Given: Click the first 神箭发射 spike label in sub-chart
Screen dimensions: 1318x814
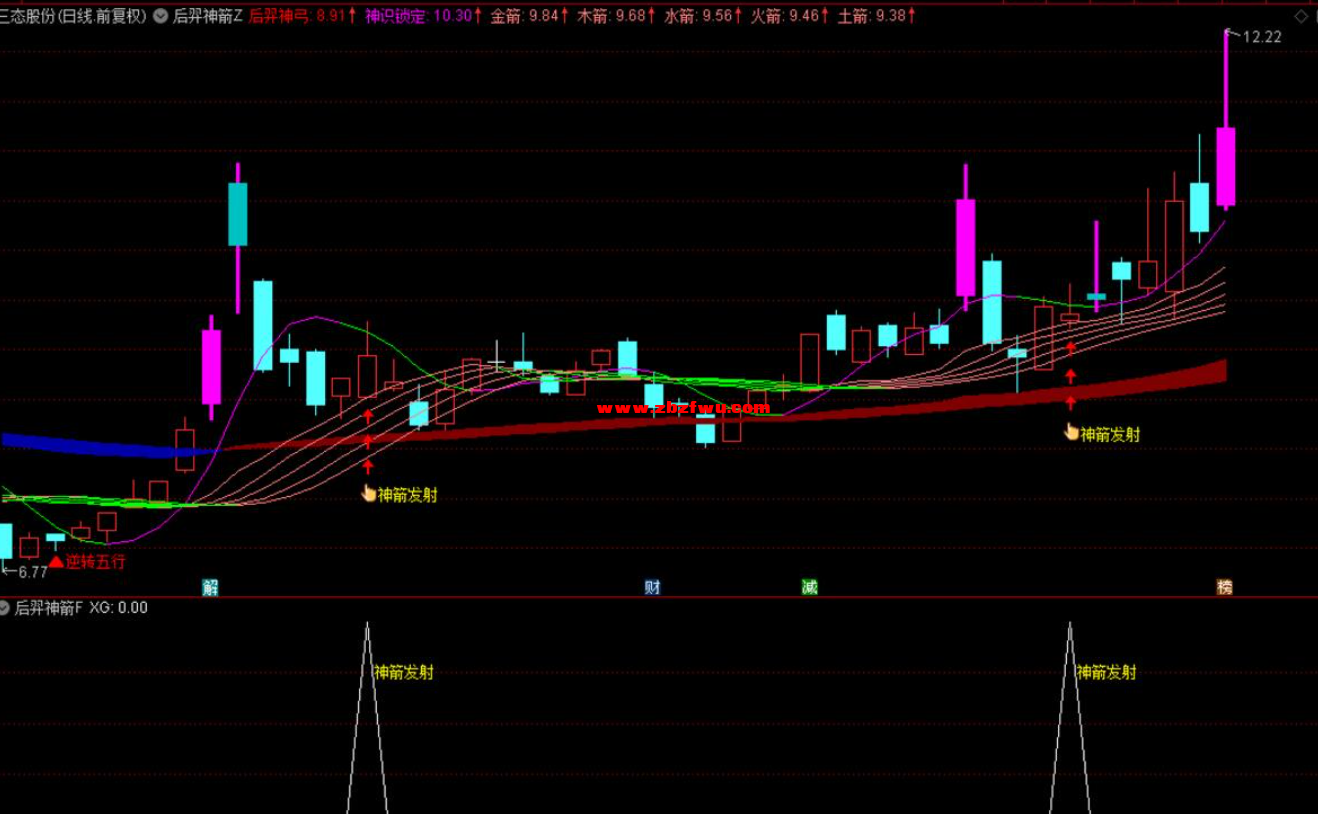Looking at the screenshot, I should pyautogui.click(x=403, y=672).
